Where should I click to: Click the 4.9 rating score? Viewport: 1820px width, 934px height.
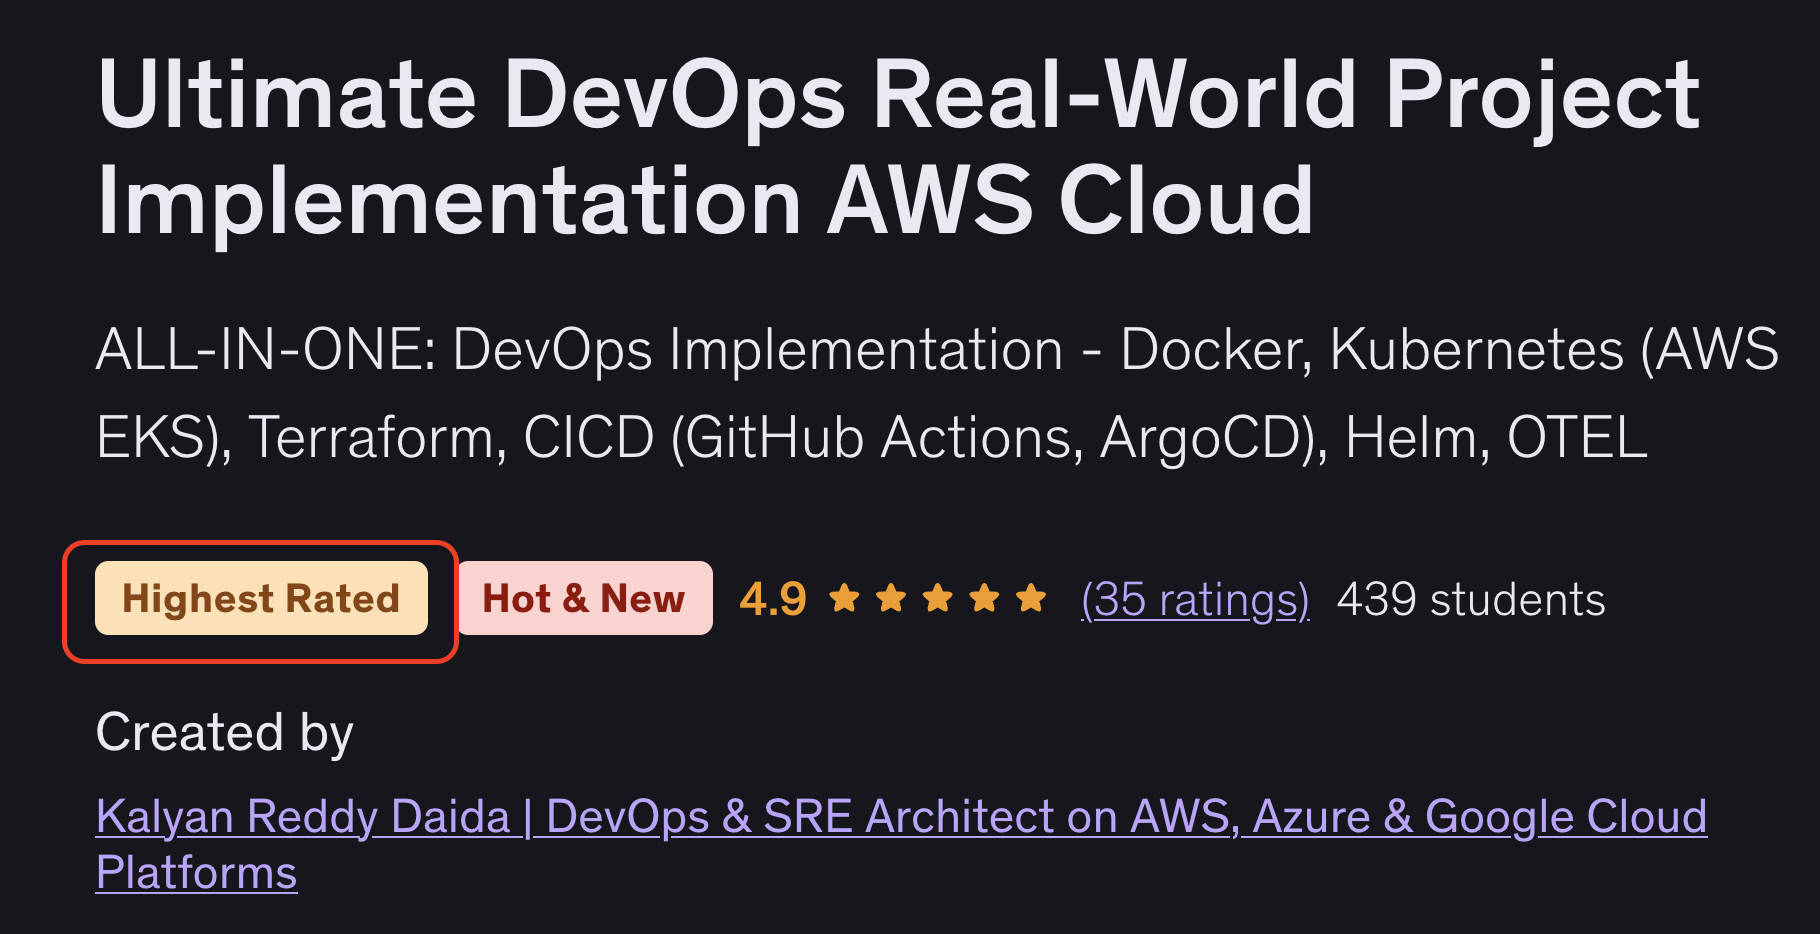[x=773, y=599]
